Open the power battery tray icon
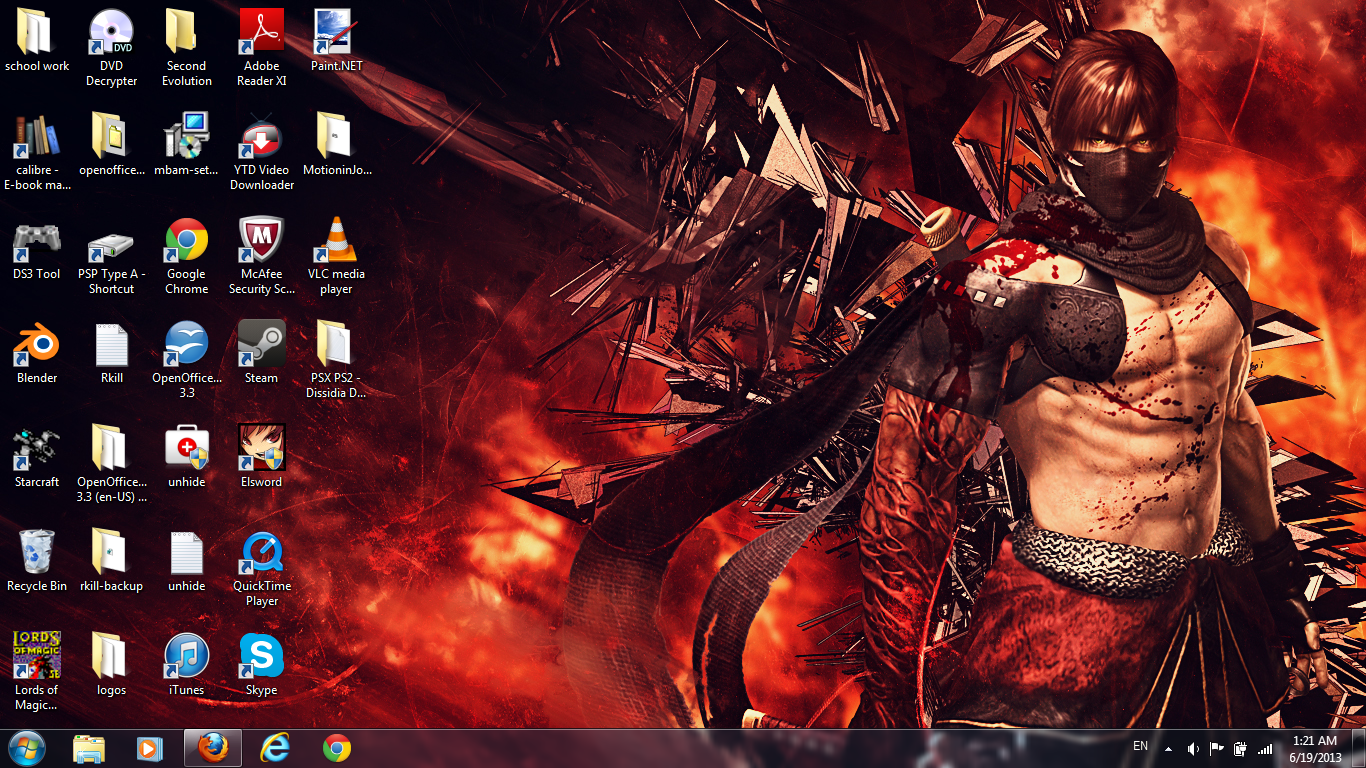This screenshot has width=1366, height=768. click(1241, 748)
